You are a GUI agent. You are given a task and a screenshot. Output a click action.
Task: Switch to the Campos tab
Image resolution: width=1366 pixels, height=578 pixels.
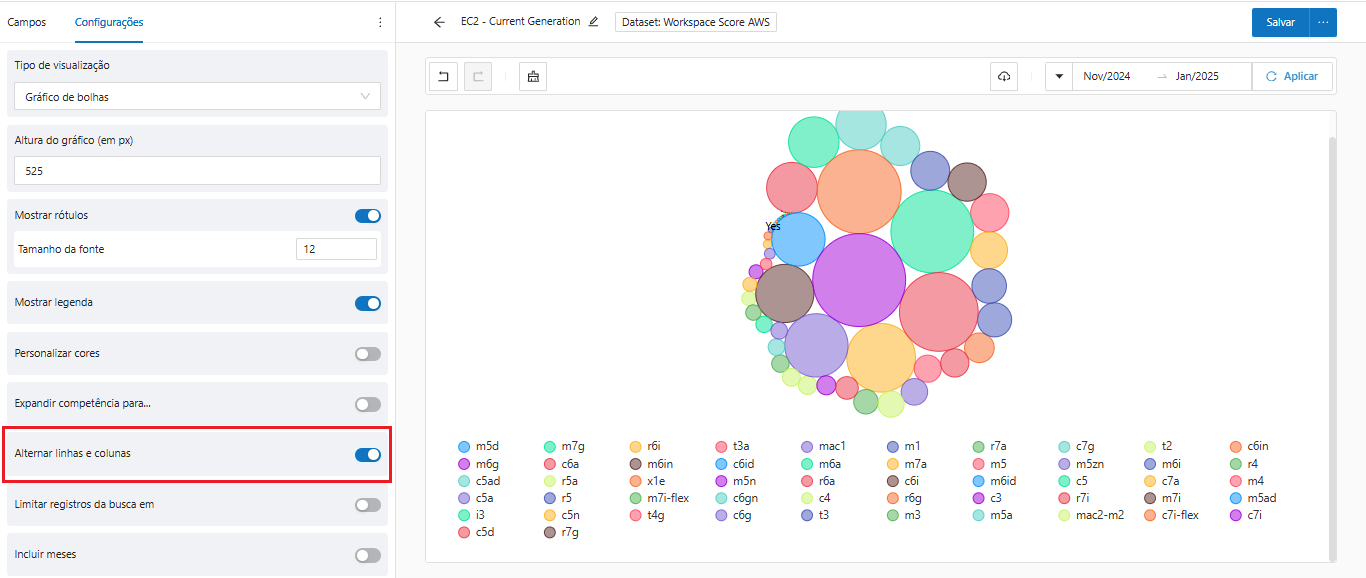click(27, 22)
